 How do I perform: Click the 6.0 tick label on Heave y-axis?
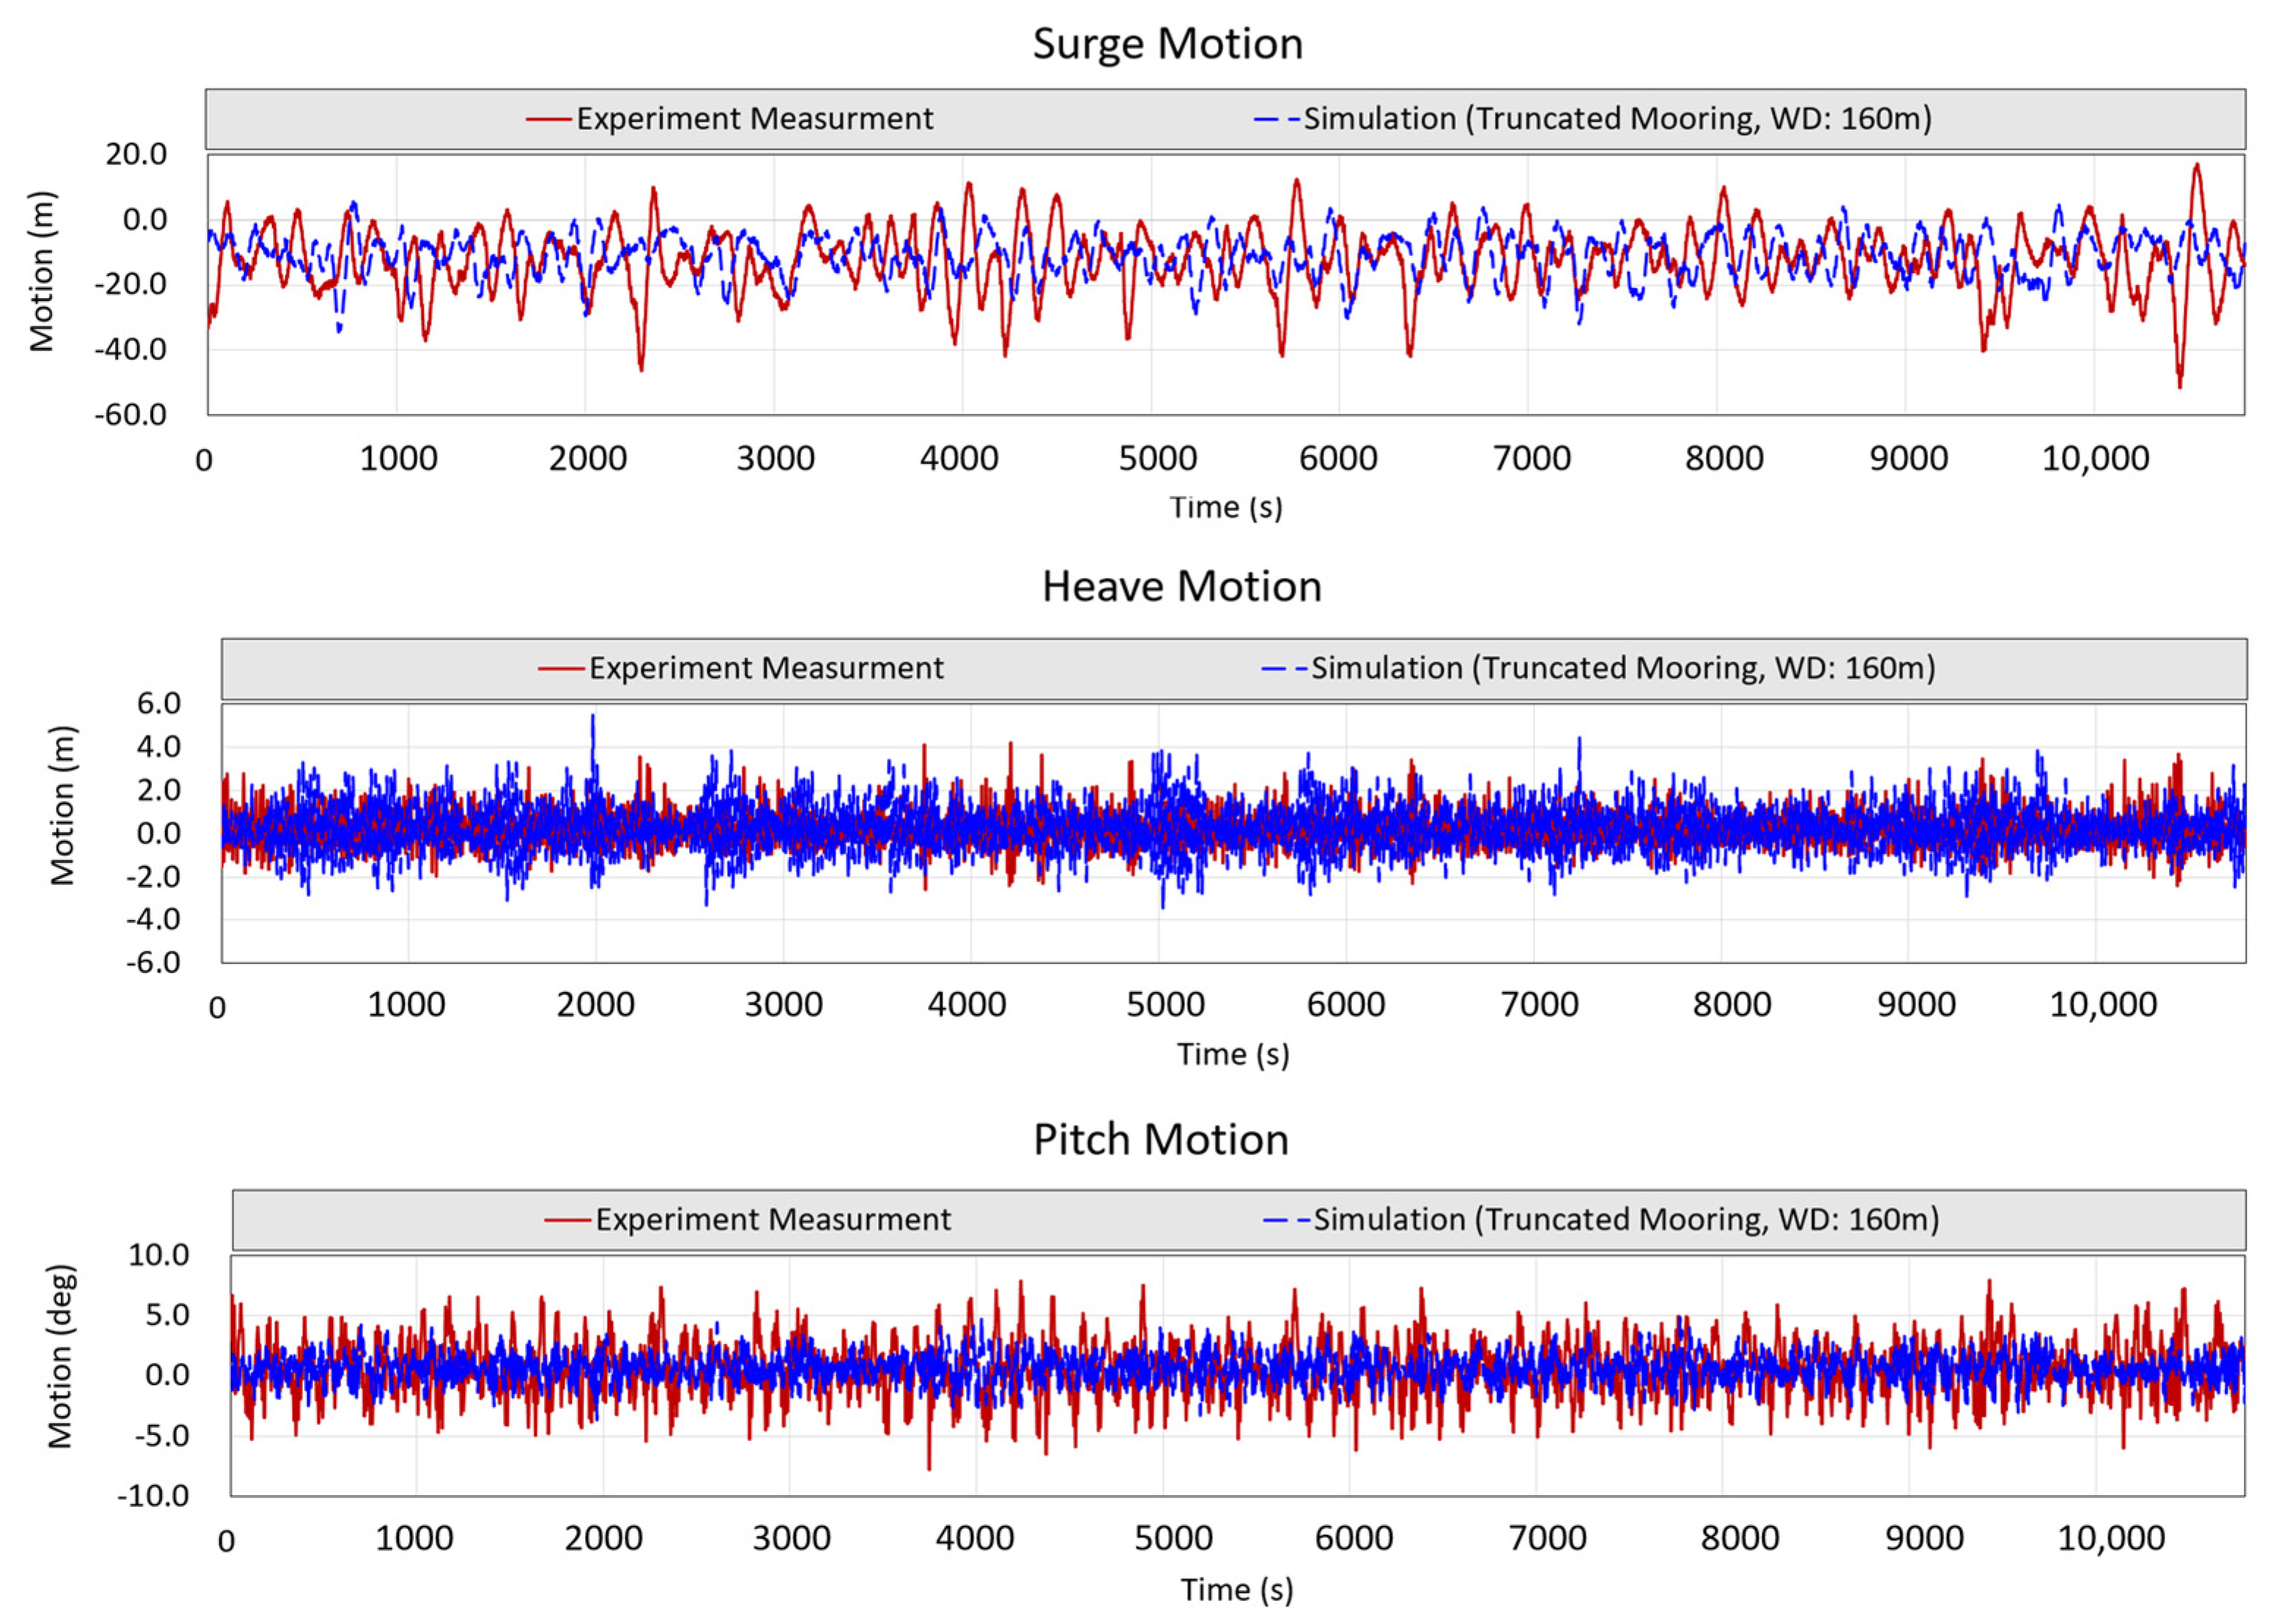click(158, 703)
